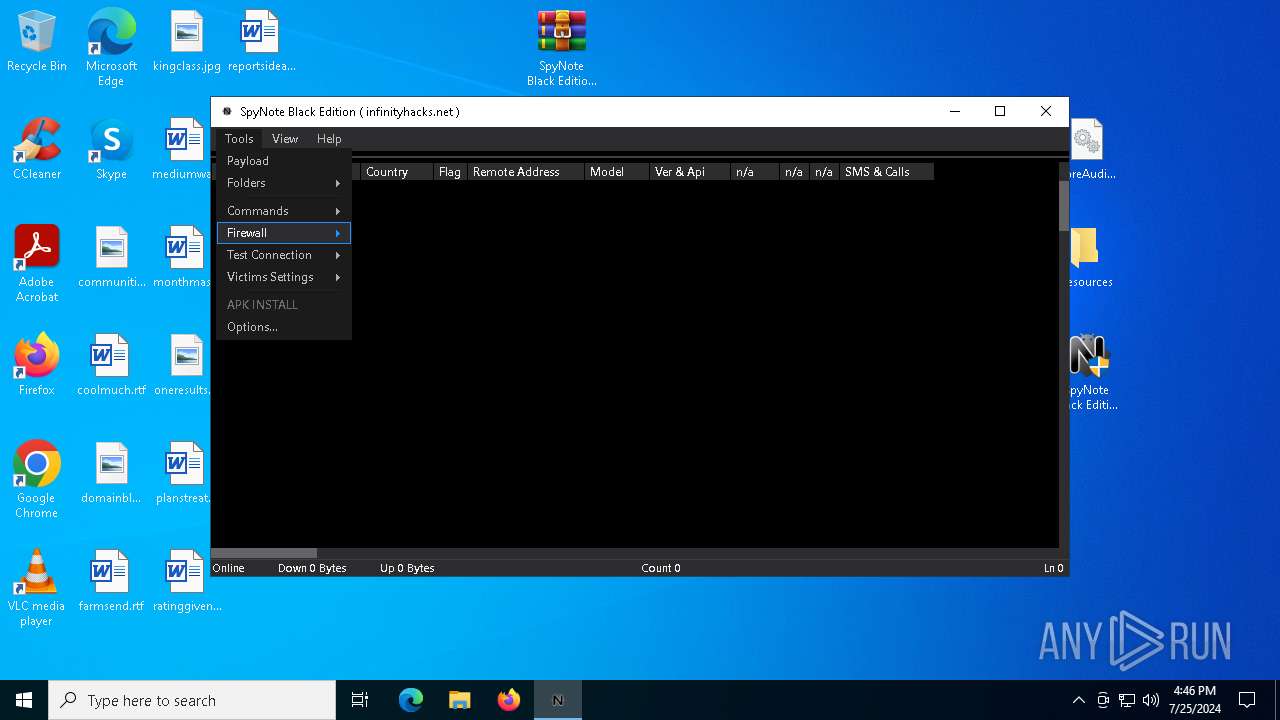Click the Down 0 Bytes status entry

click(x=312, y=568)
